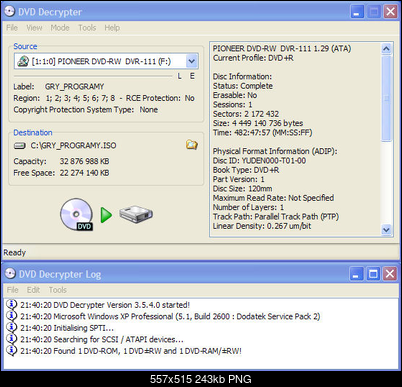Click 'Size: 4 449 140 736 bytes' line
The height and width of the screenshot is (387, 402).
pos(258,123)
